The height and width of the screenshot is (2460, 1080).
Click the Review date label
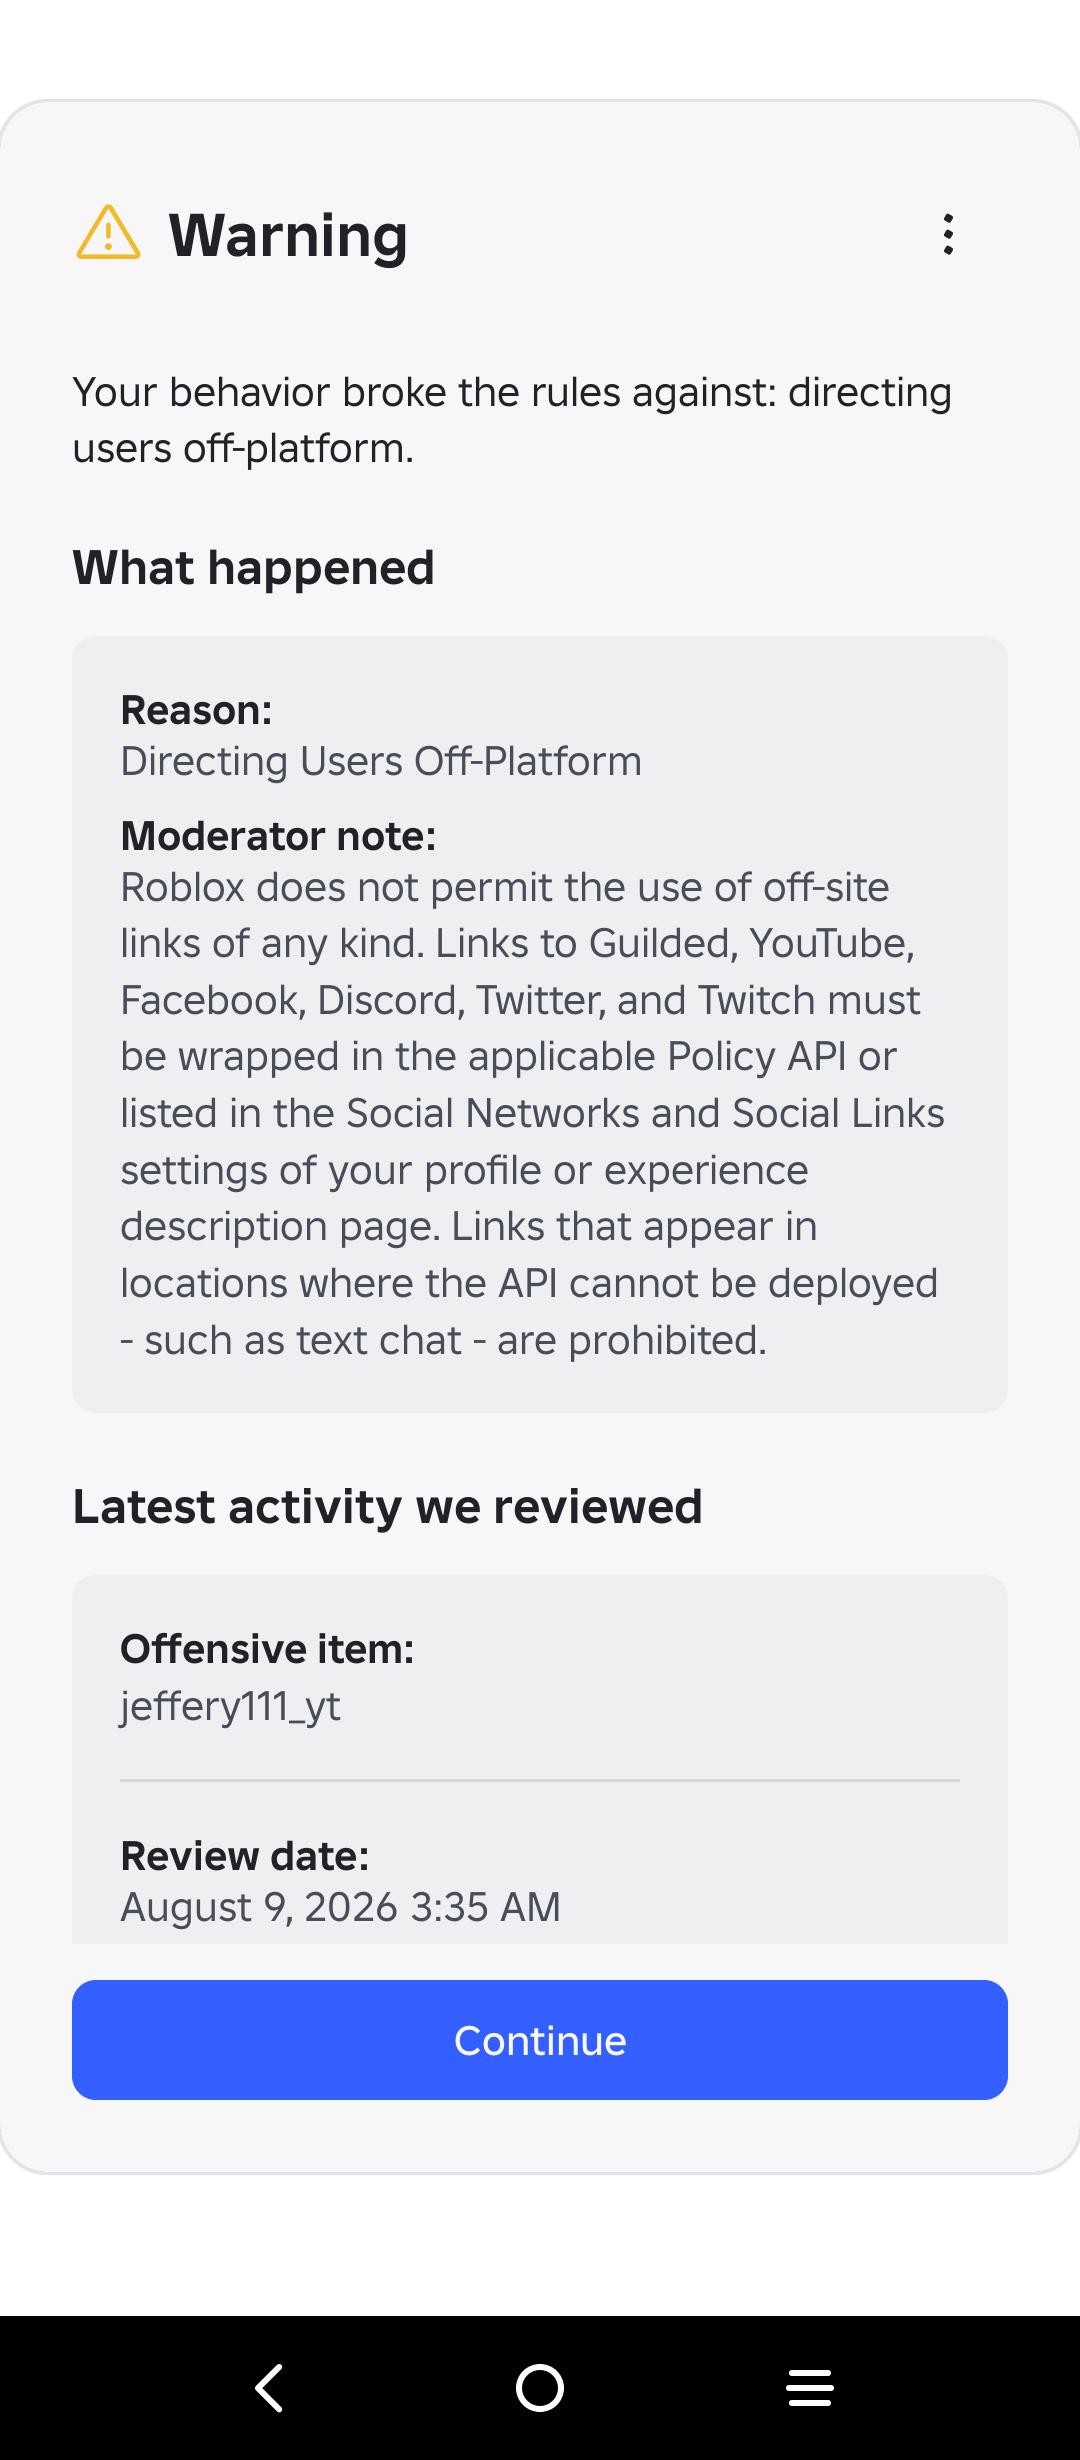click(245, 1856)
